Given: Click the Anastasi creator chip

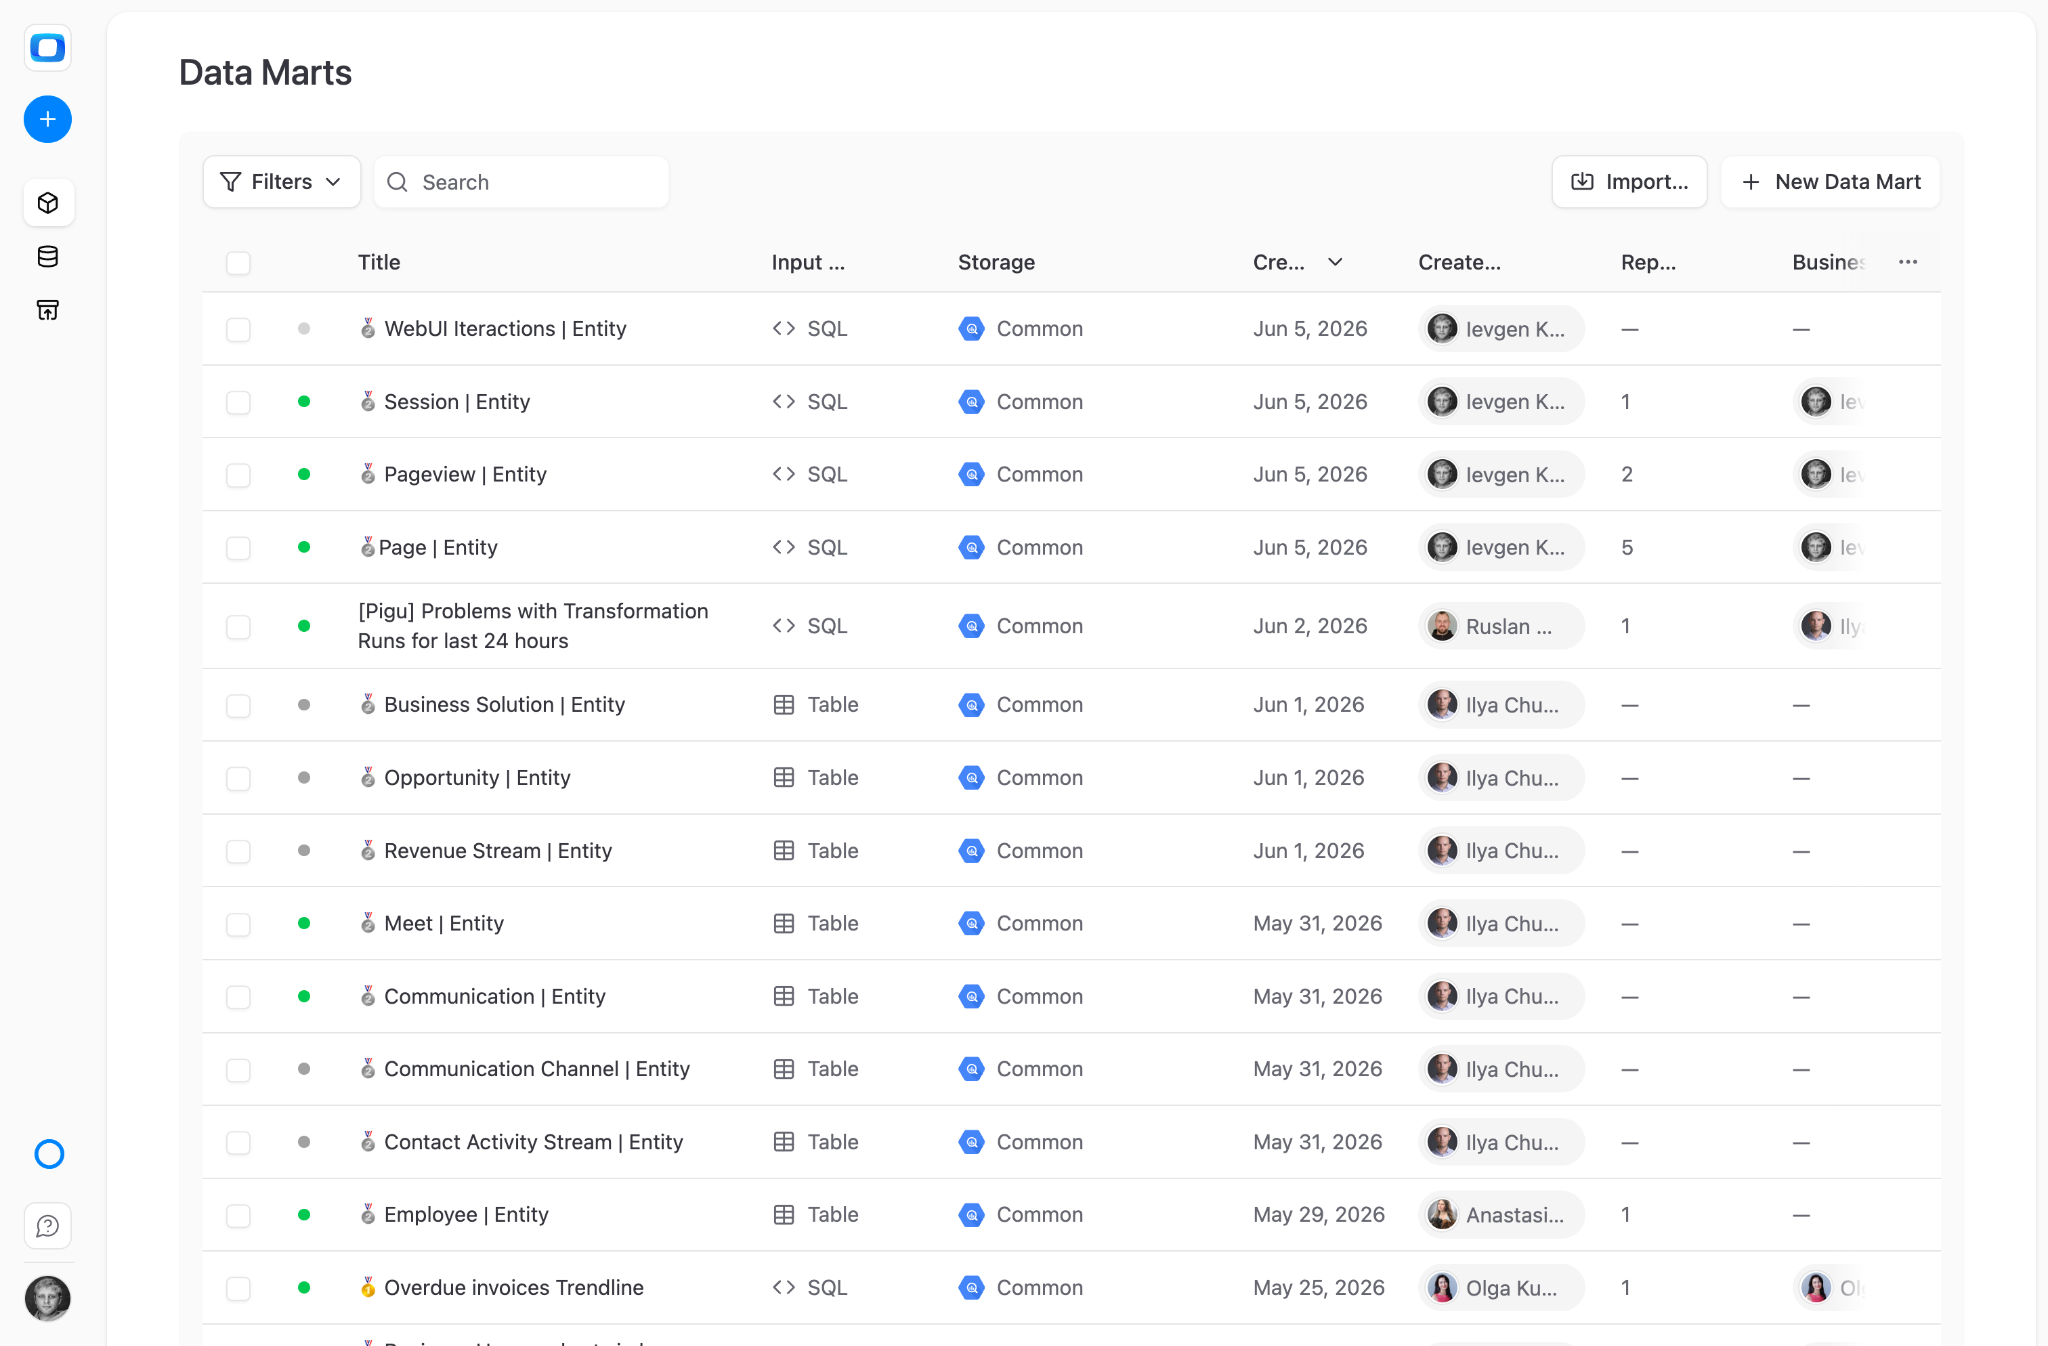Looking at the screenshot, I should tap(1501, 1215).
